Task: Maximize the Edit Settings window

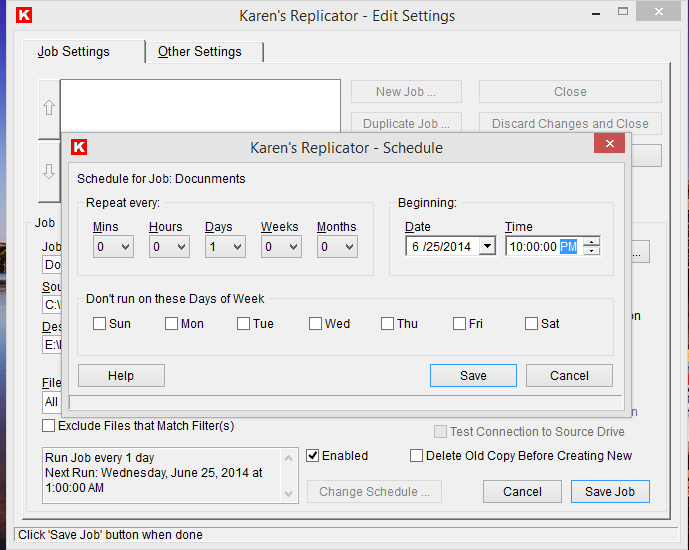Action: (623, 12)
